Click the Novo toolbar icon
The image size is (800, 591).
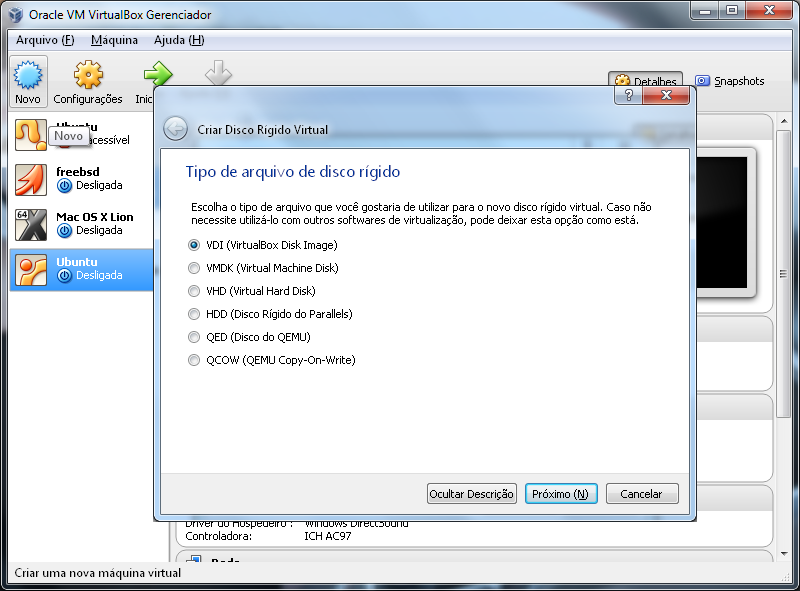[28, 75]
